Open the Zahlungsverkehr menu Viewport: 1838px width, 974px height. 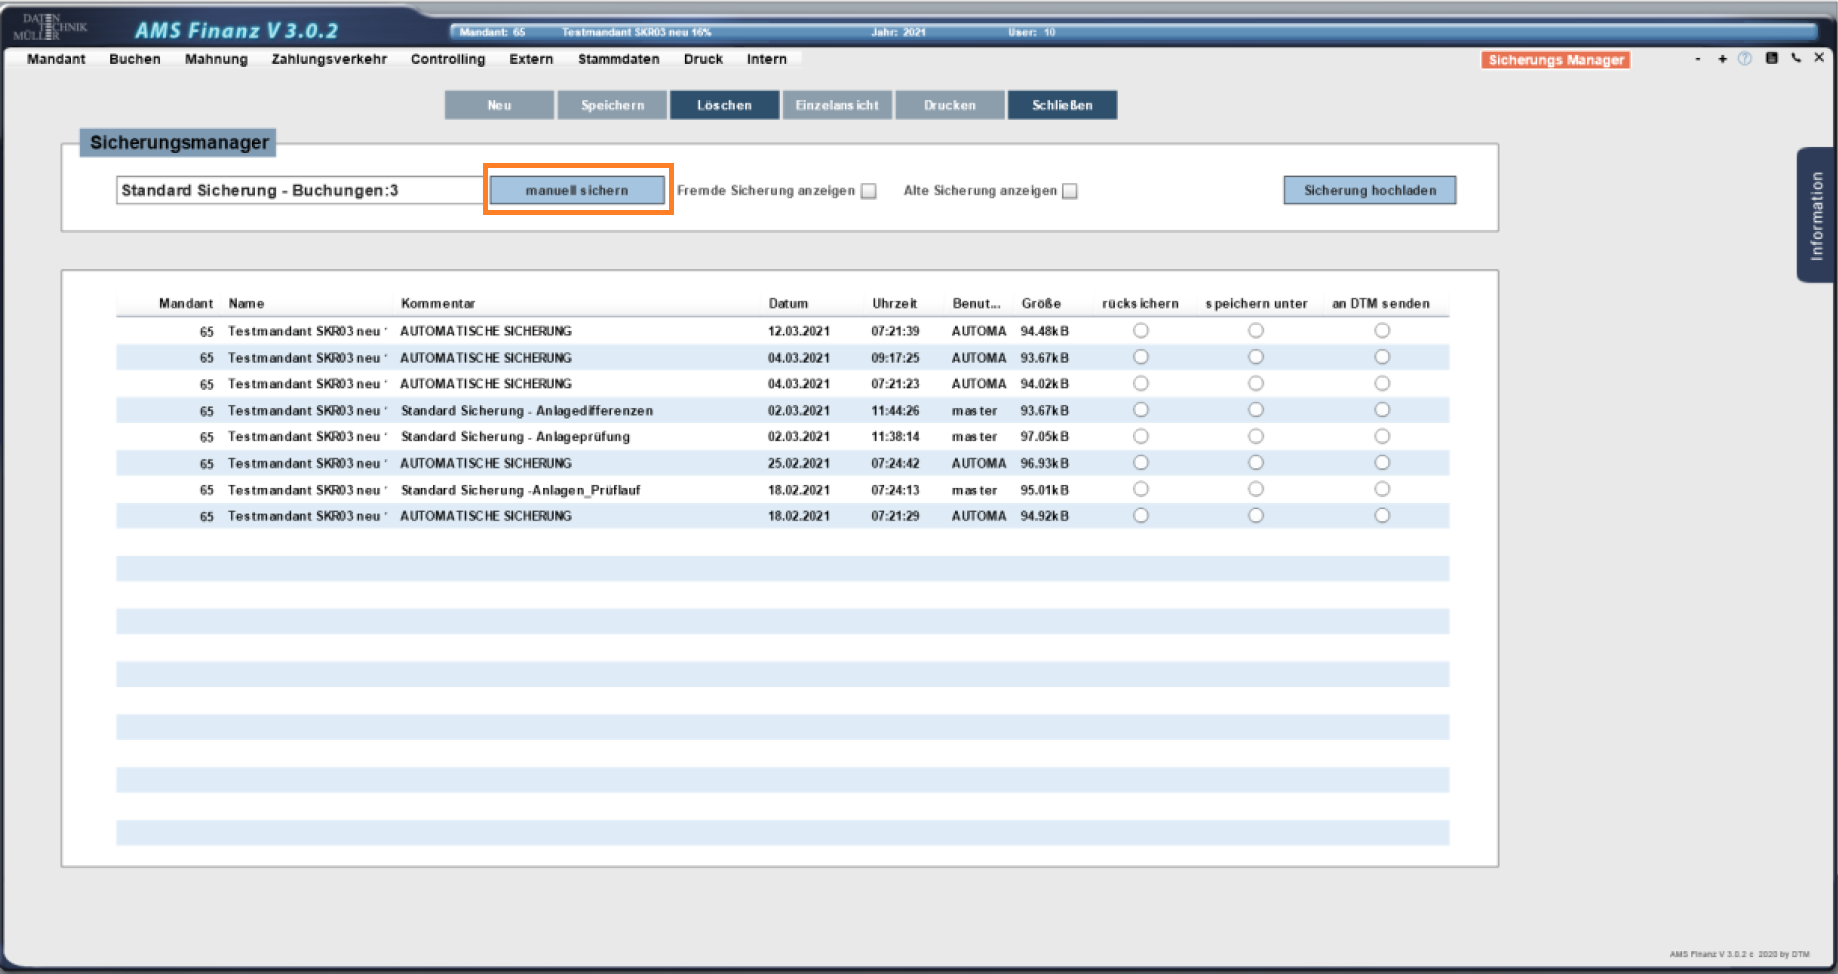tap(329, 59)
